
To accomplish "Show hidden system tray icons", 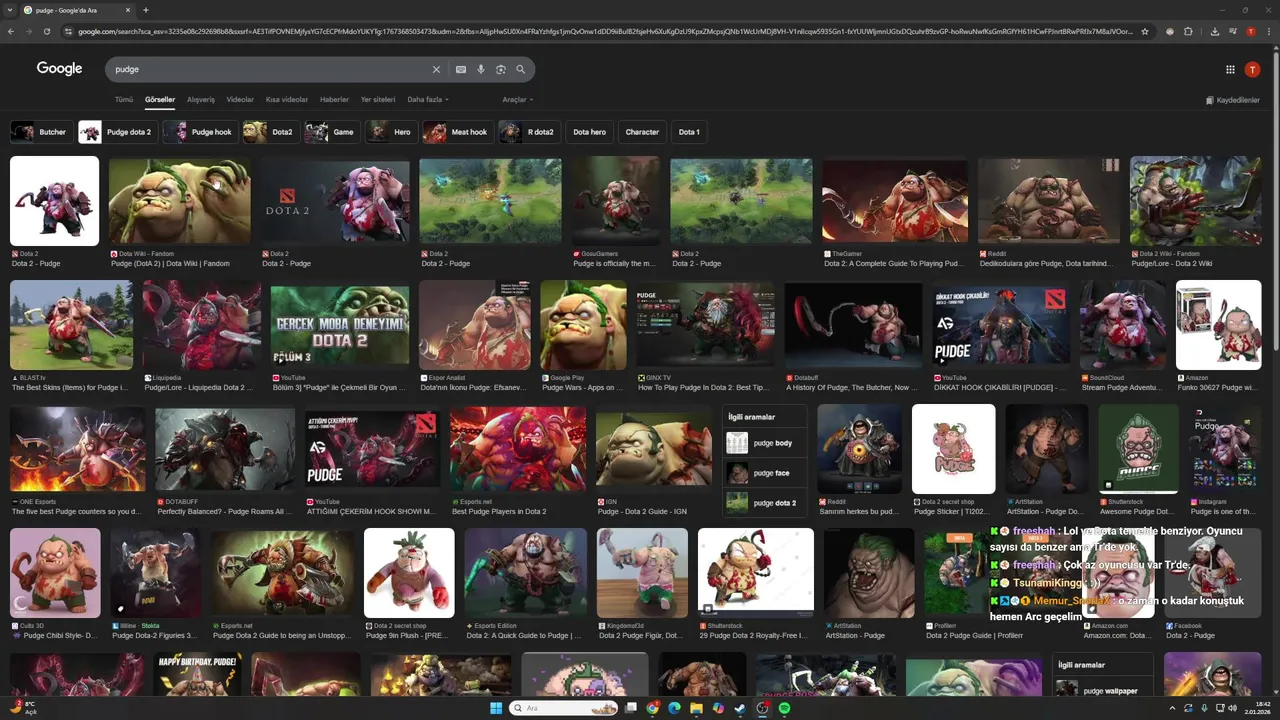I will (x=1172, y=708).
